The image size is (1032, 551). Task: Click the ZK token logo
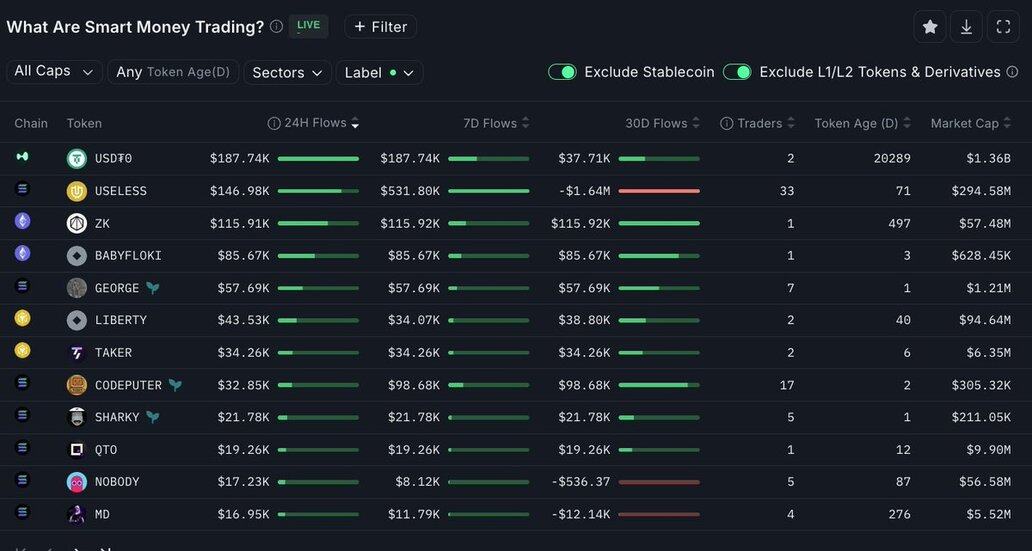coord(77,223)
